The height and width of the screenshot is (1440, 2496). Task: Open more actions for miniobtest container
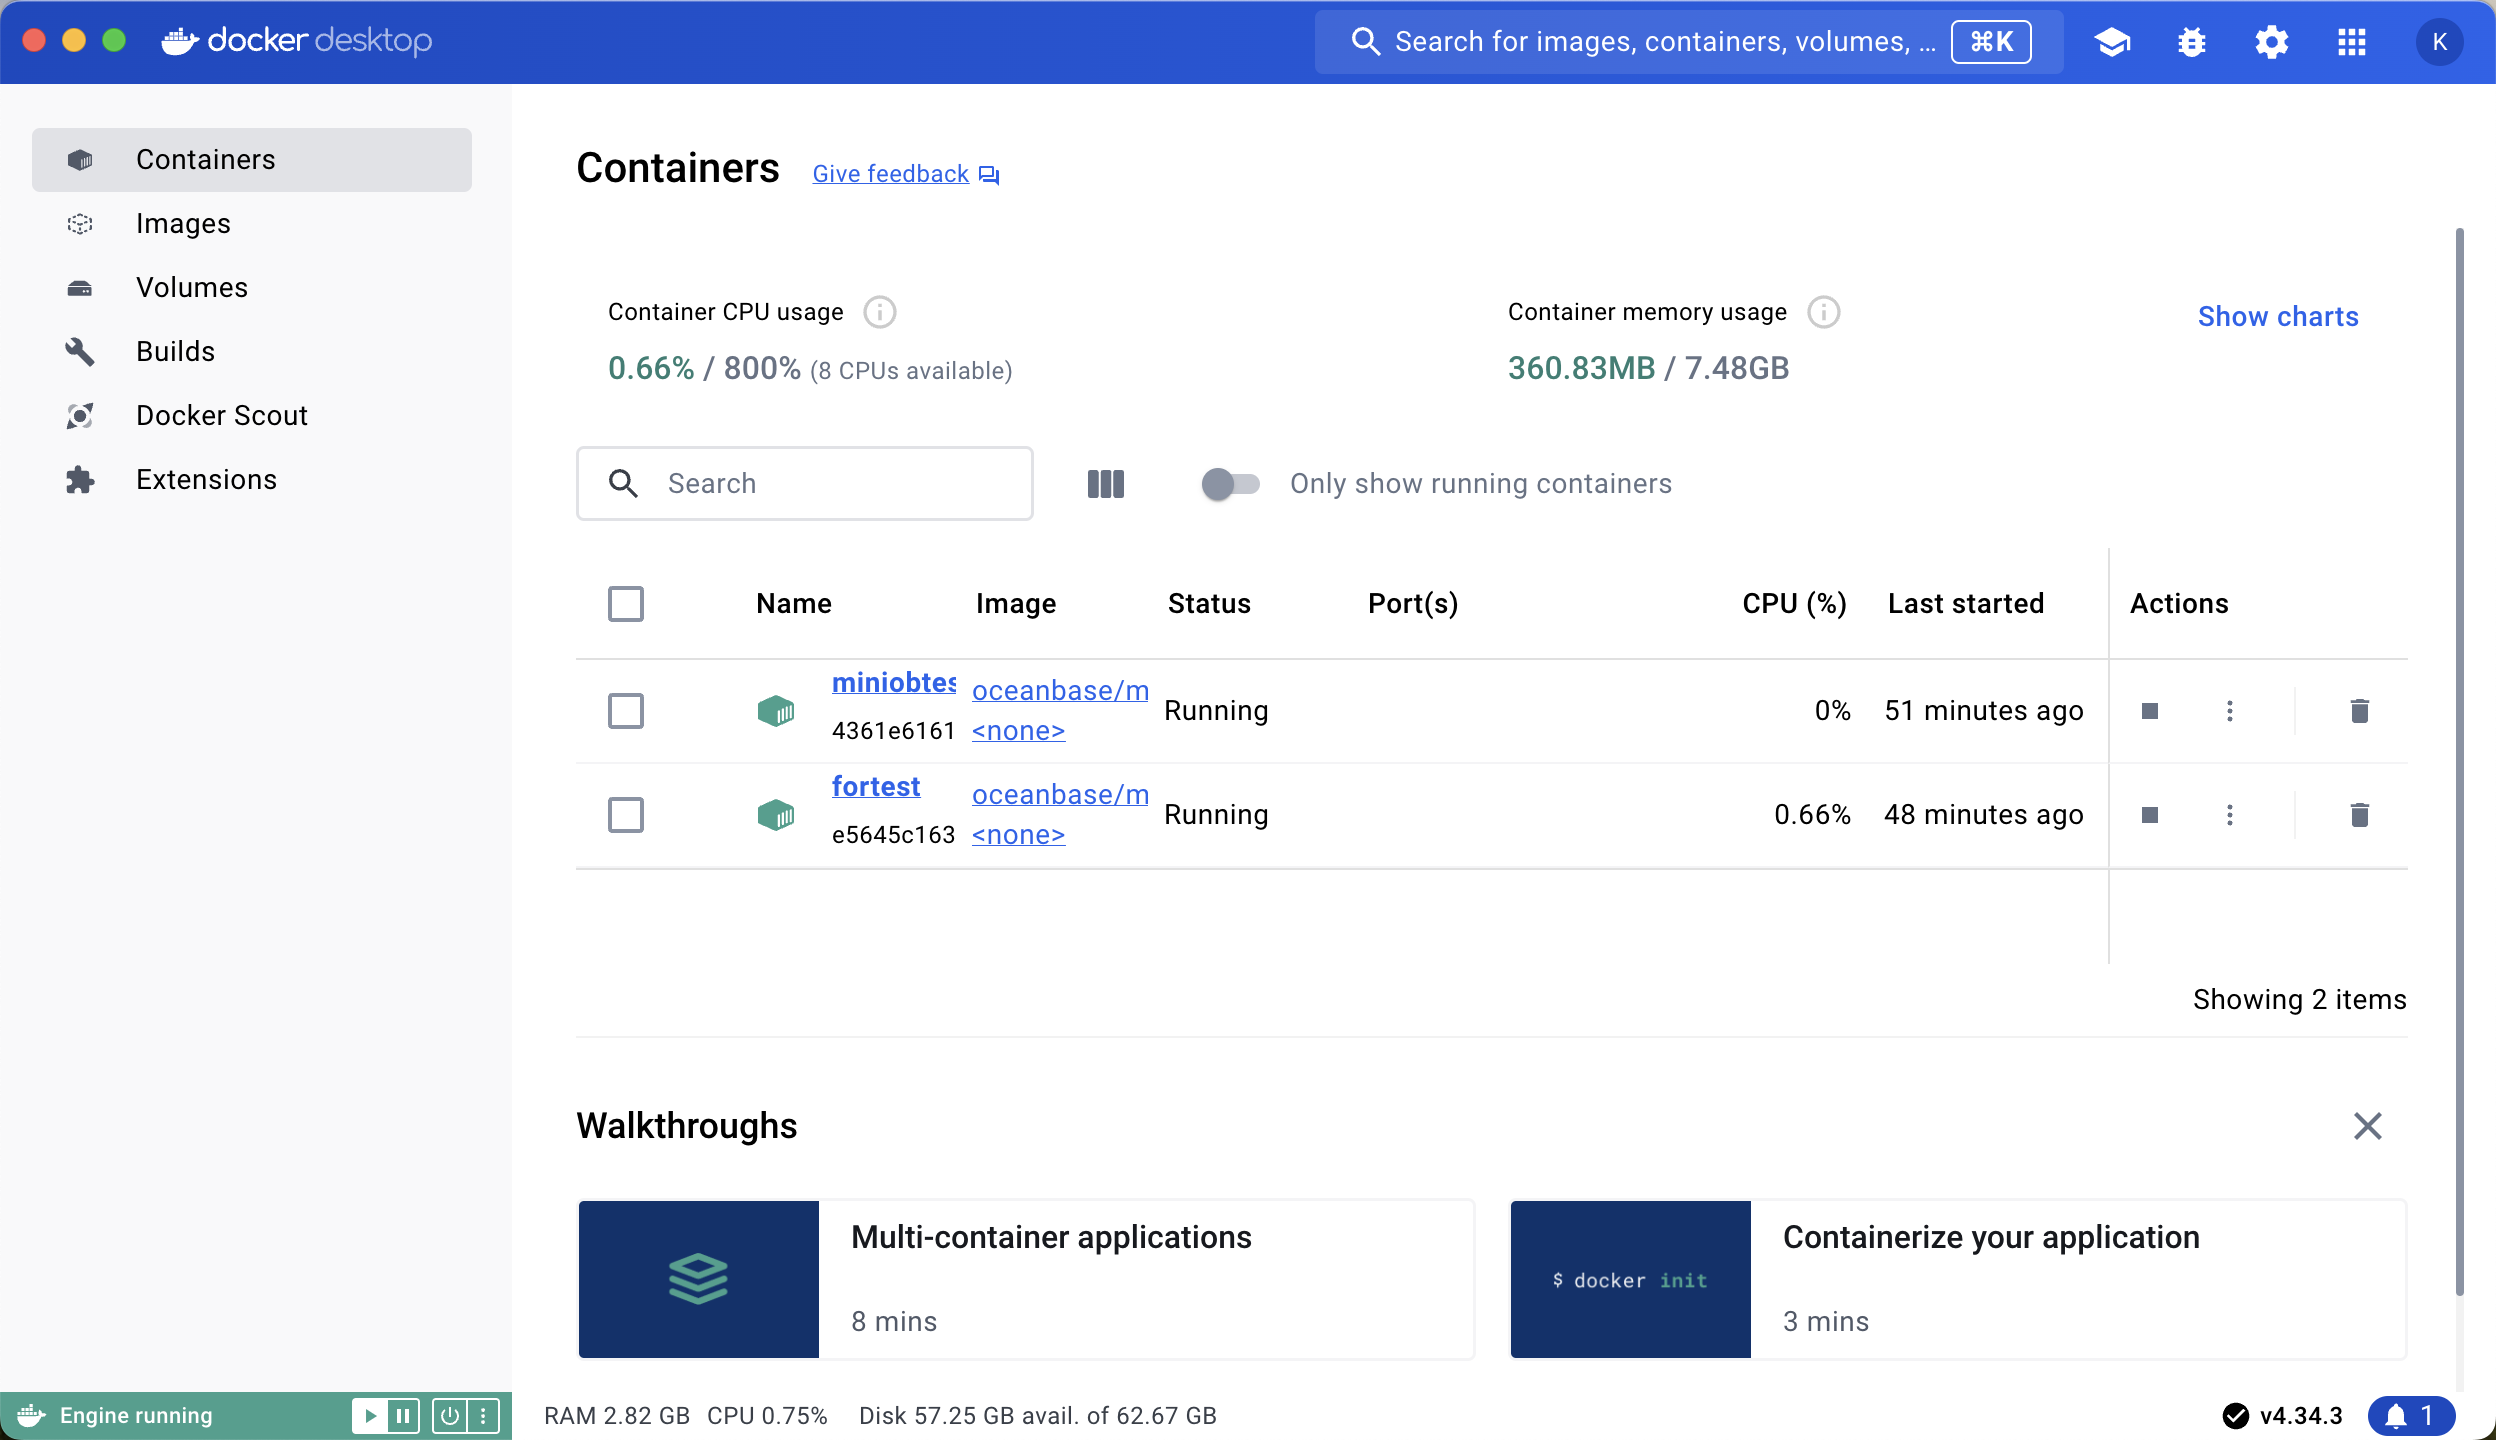click(x=2230, y=711)
